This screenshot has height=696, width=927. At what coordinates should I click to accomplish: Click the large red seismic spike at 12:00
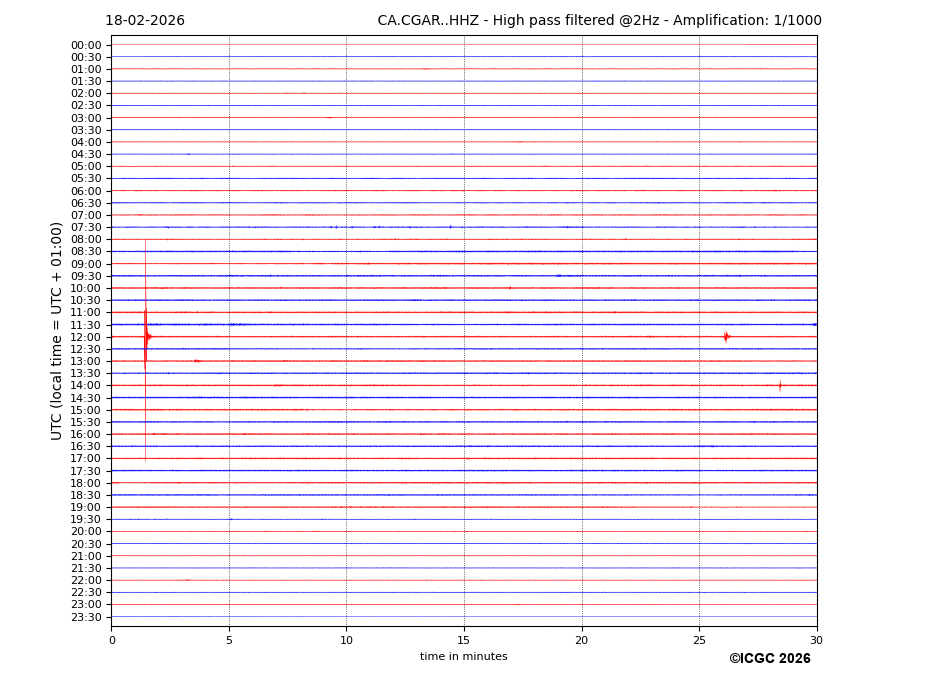pos(146,337)
